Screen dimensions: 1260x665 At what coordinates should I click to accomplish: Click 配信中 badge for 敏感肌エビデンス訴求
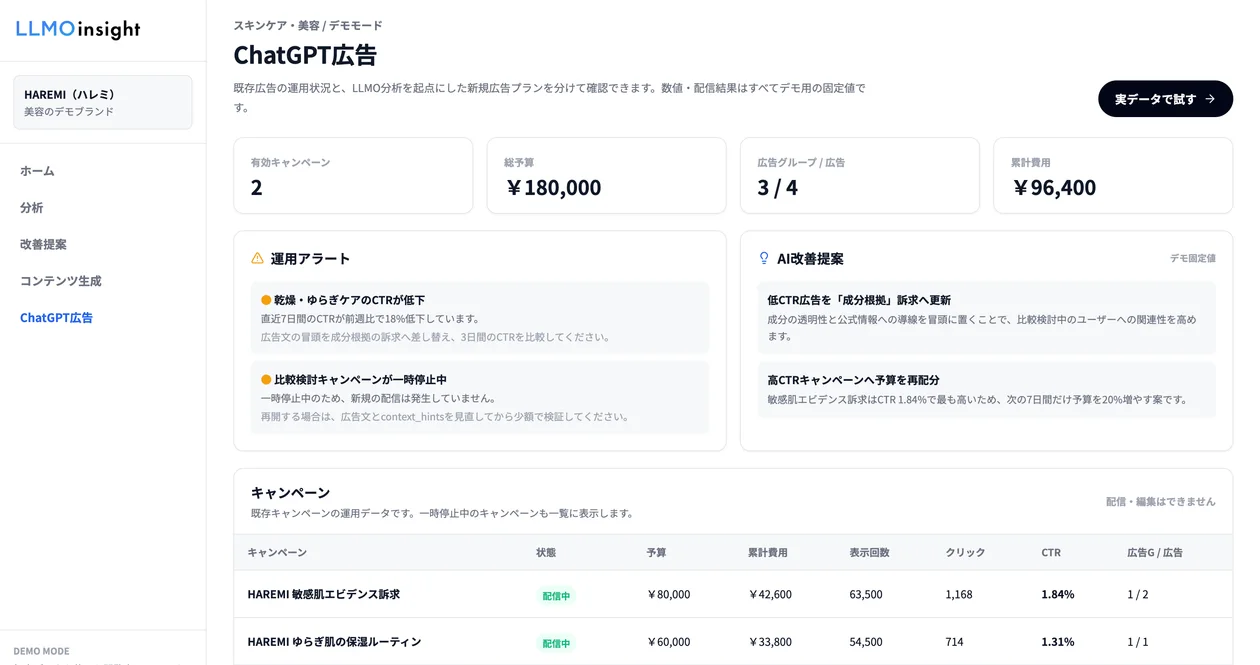tap(556, 596)
